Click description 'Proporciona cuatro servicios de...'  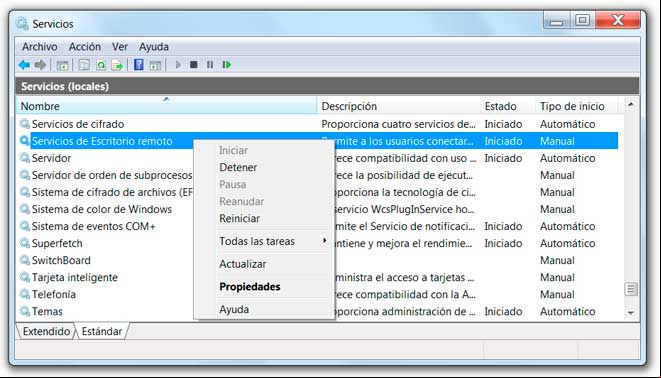(398, 124)
